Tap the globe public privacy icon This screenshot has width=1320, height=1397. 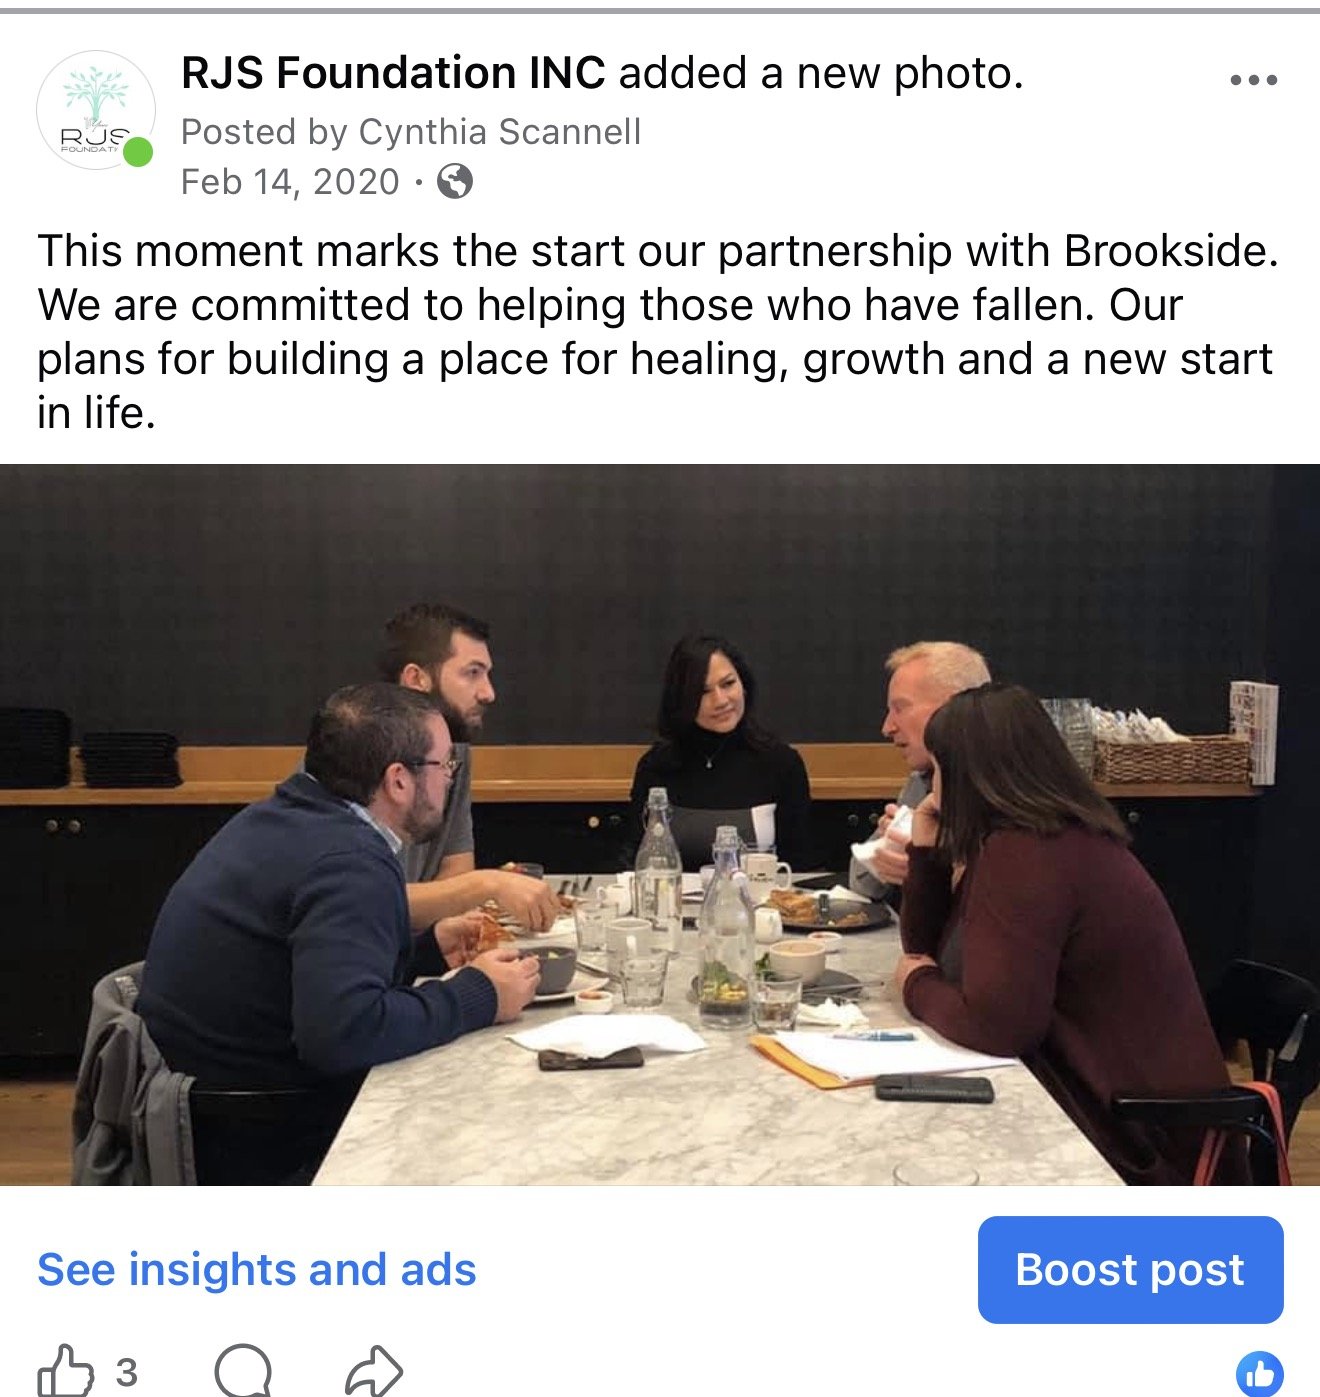tap(455, 182)
